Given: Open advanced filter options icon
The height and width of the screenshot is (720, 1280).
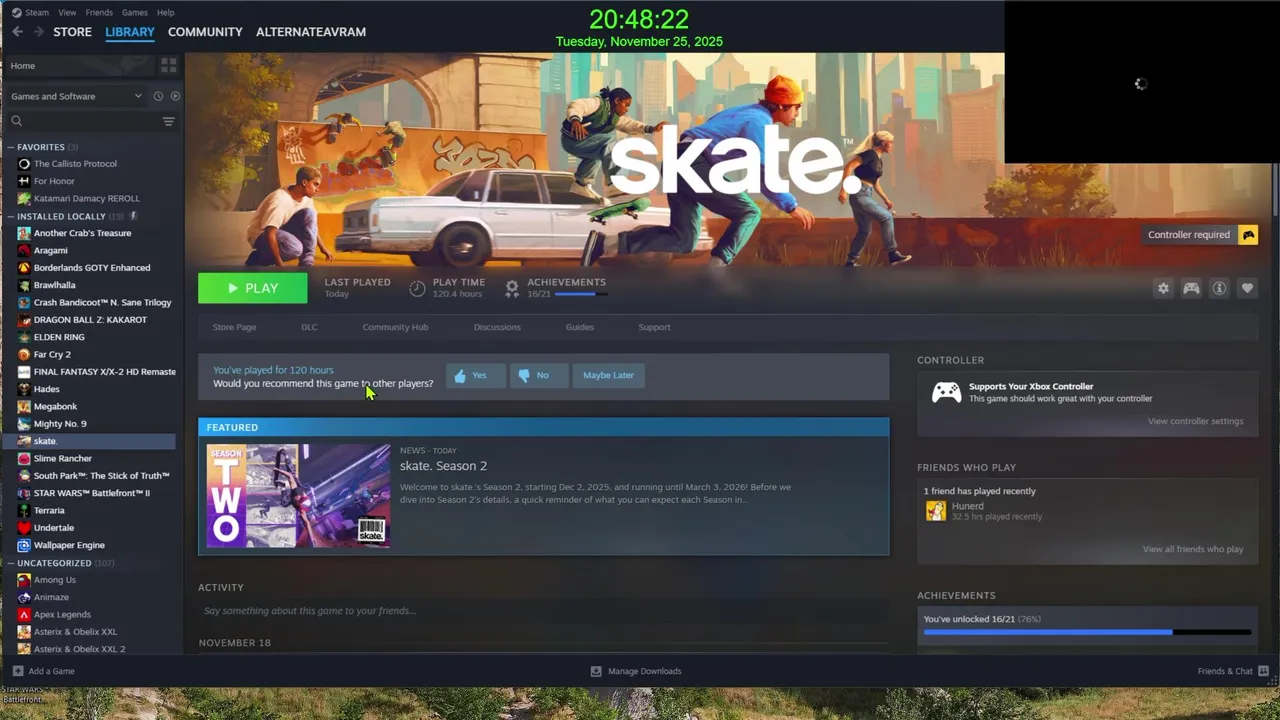Looking at the screenshot, I should pos(168,121).
